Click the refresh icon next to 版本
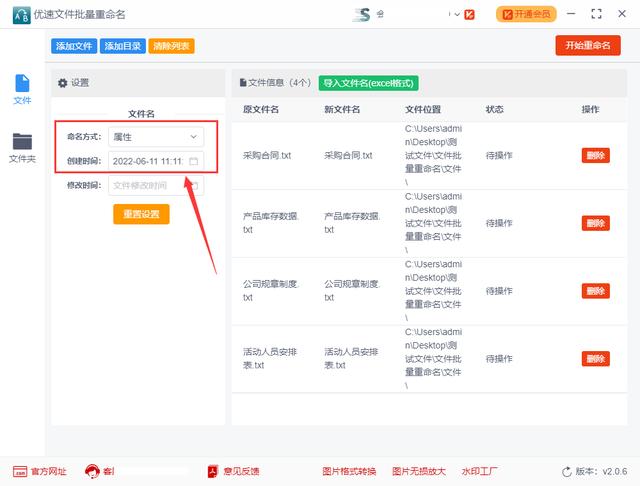Viewport: 640px width, 486px height. point(567,472)
